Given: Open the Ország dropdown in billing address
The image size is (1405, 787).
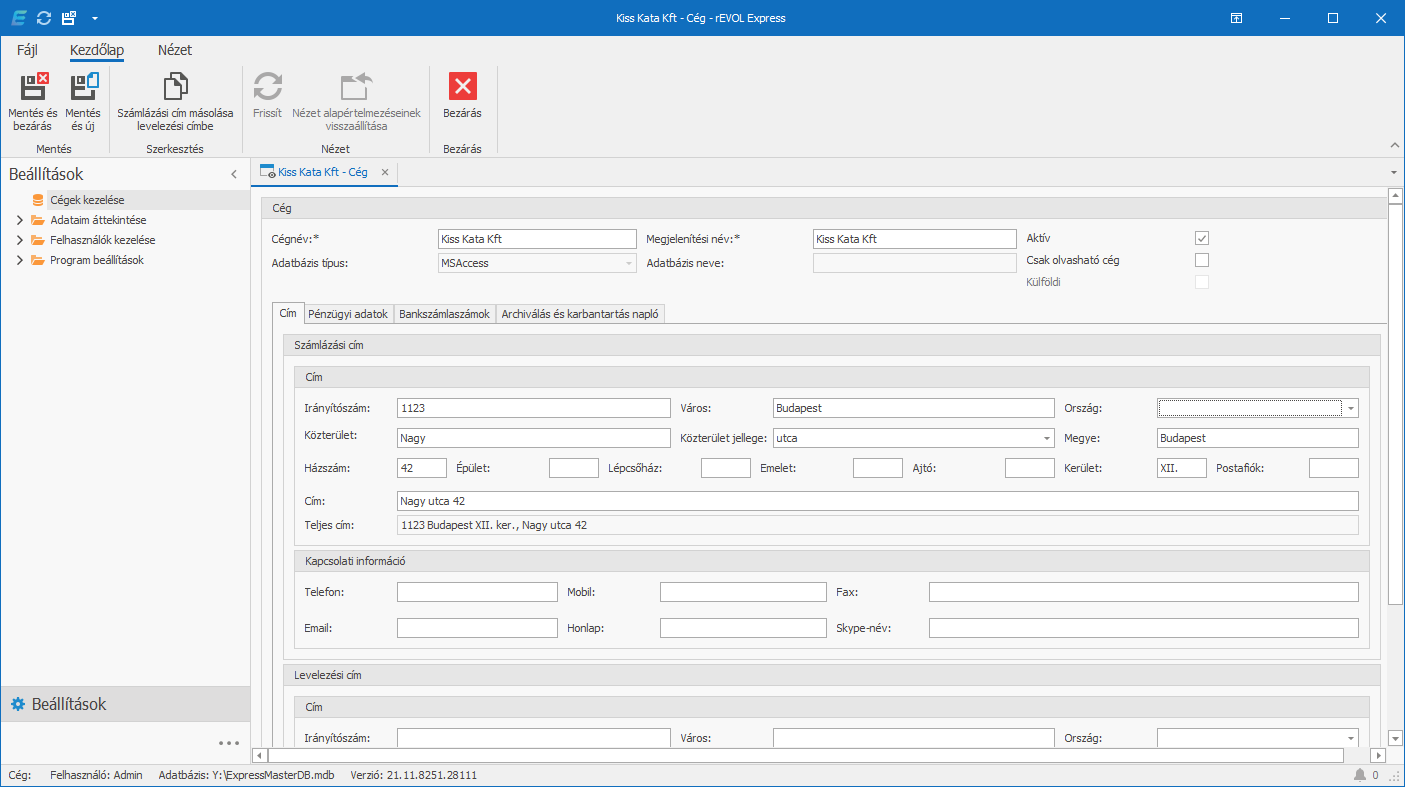Looking at the screenshot, I should pyautogui.click(x=1351, y=408).
